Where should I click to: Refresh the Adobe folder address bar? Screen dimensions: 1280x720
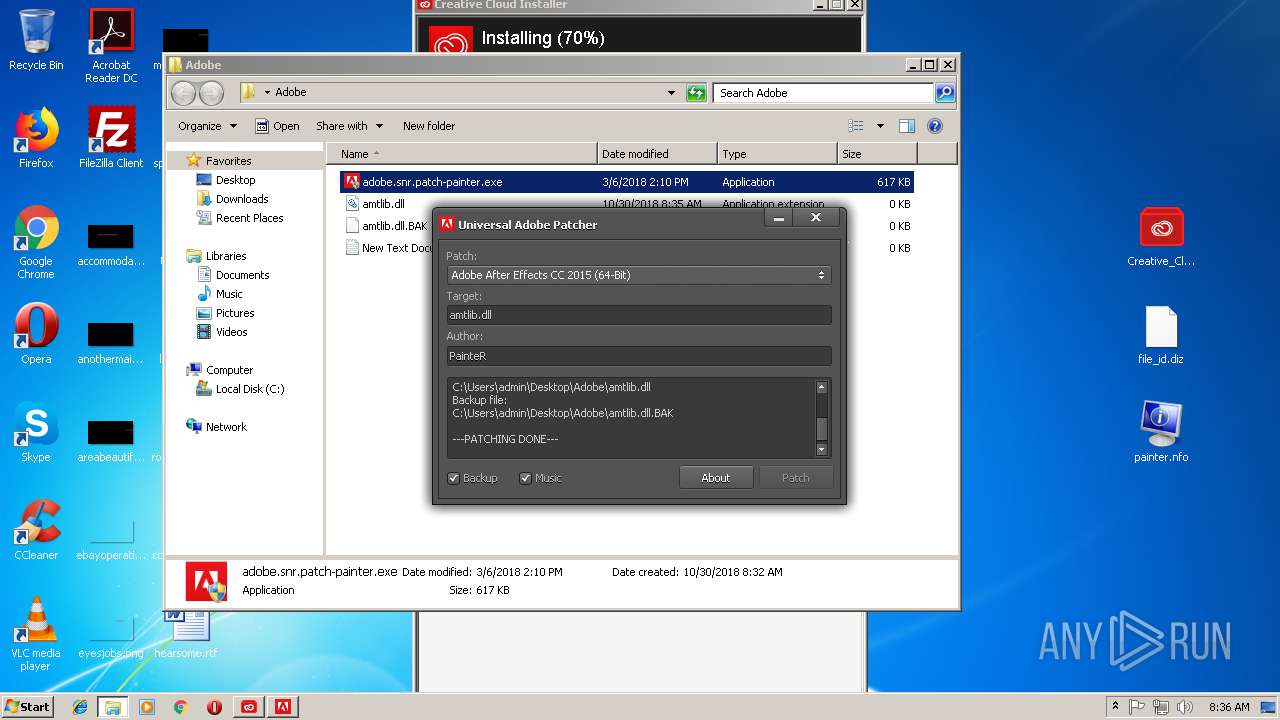click(x=696, y=93)
